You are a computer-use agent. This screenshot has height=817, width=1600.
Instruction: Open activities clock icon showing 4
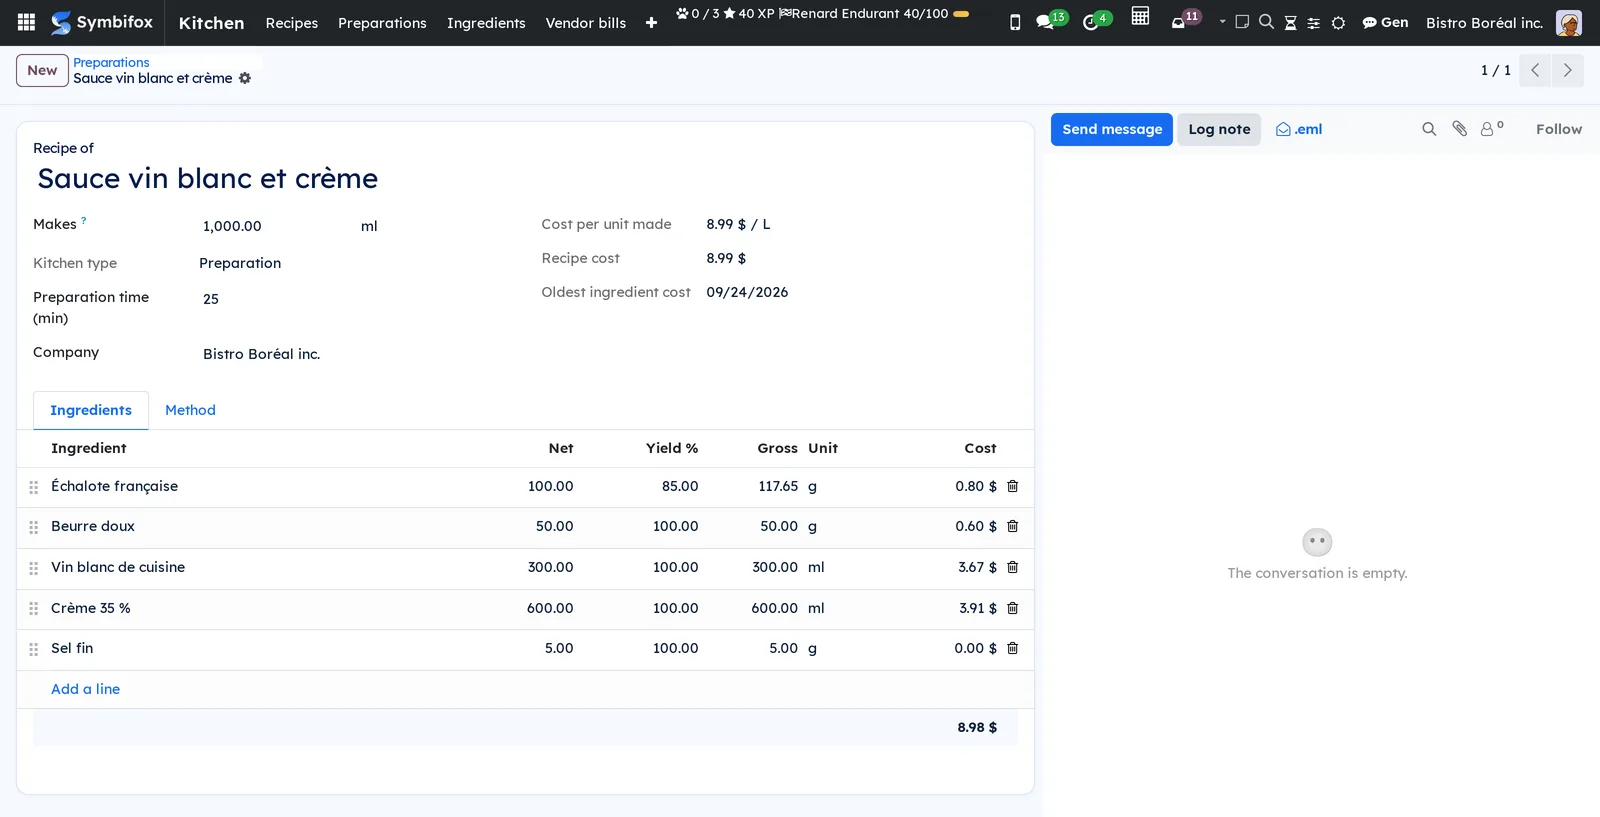pyautogui.click(x=1096, y=21)
